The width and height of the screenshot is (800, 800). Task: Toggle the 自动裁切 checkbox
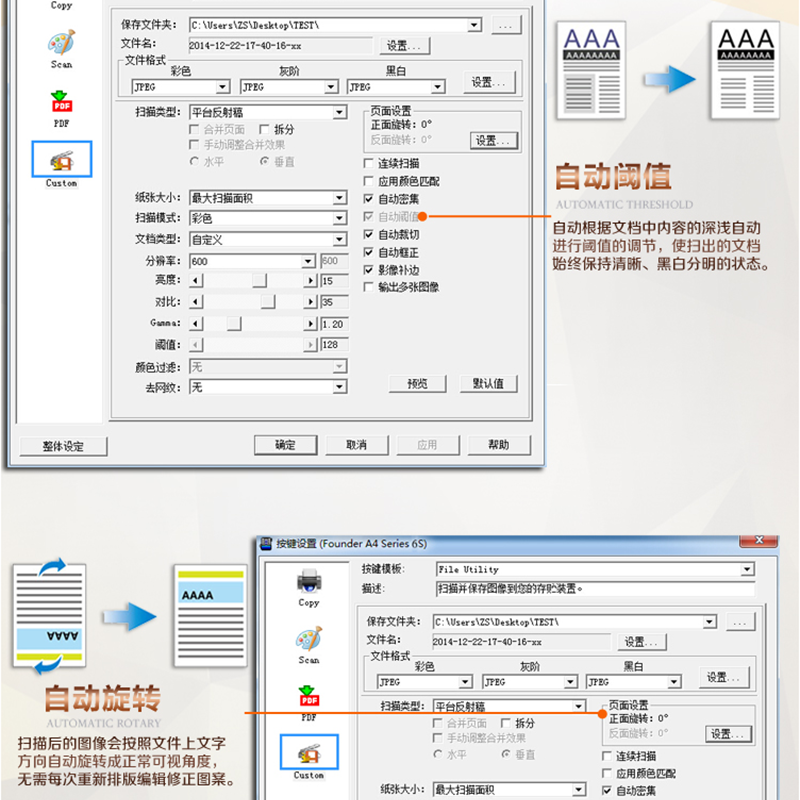coord(369,235)
